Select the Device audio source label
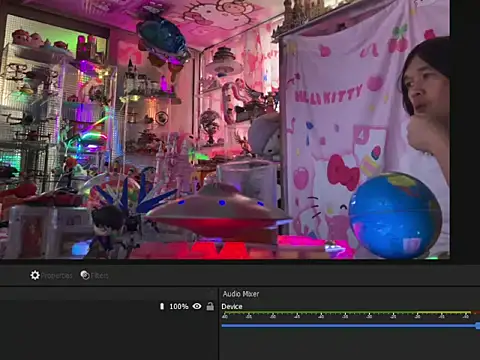The image size is (480, 360). (x=232, y=307)
